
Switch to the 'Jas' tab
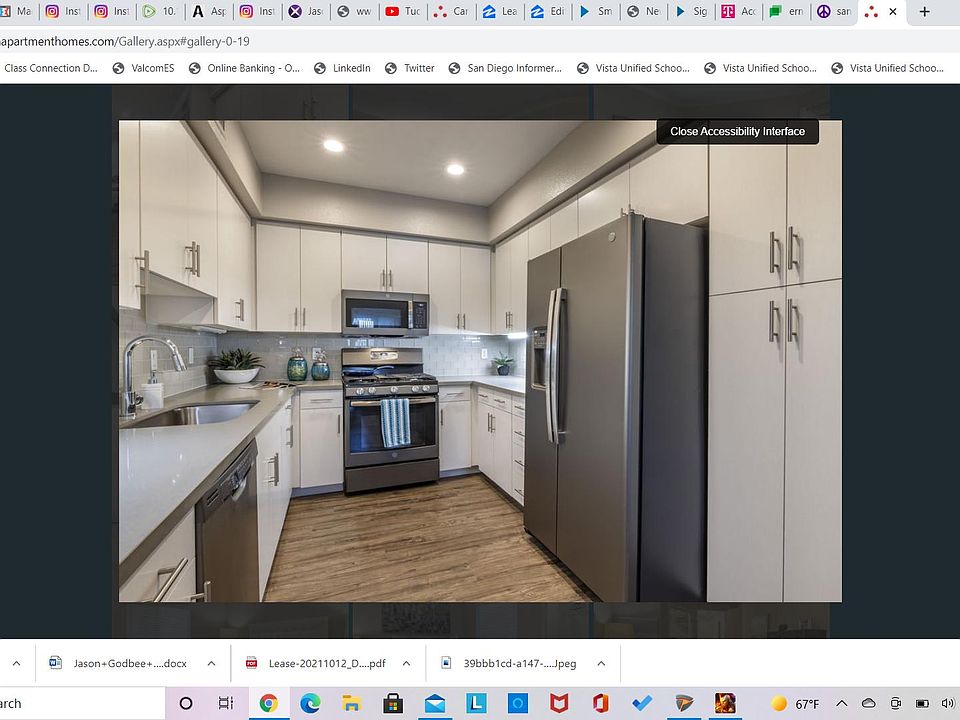click(306, 12)
